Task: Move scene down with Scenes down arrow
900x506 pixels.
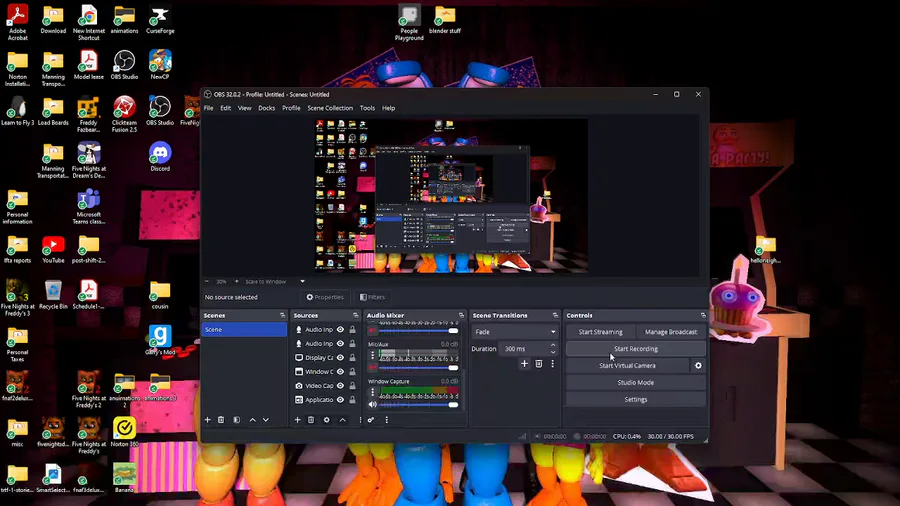Action: point(266,420)
